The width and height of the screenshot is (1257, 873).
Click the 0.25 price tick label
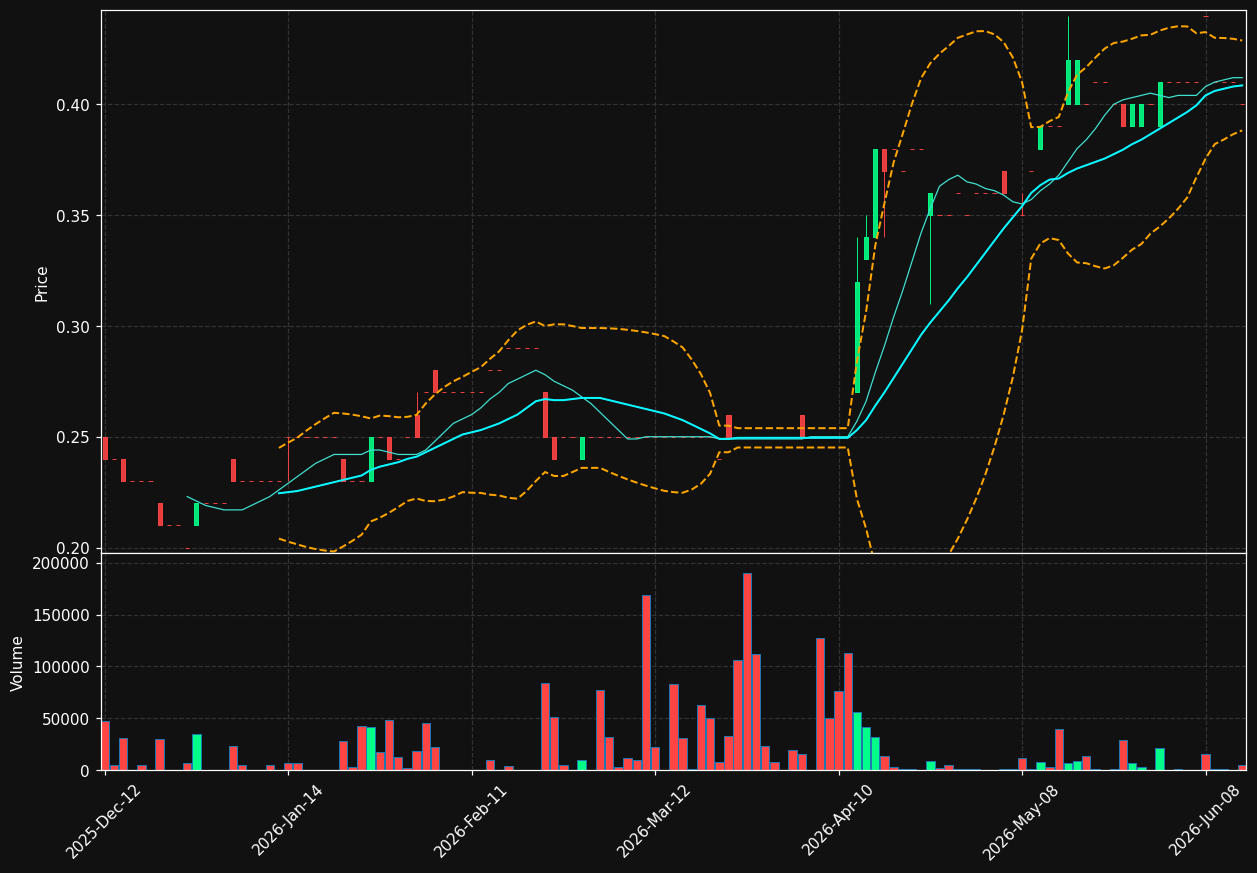pos(74,438)
